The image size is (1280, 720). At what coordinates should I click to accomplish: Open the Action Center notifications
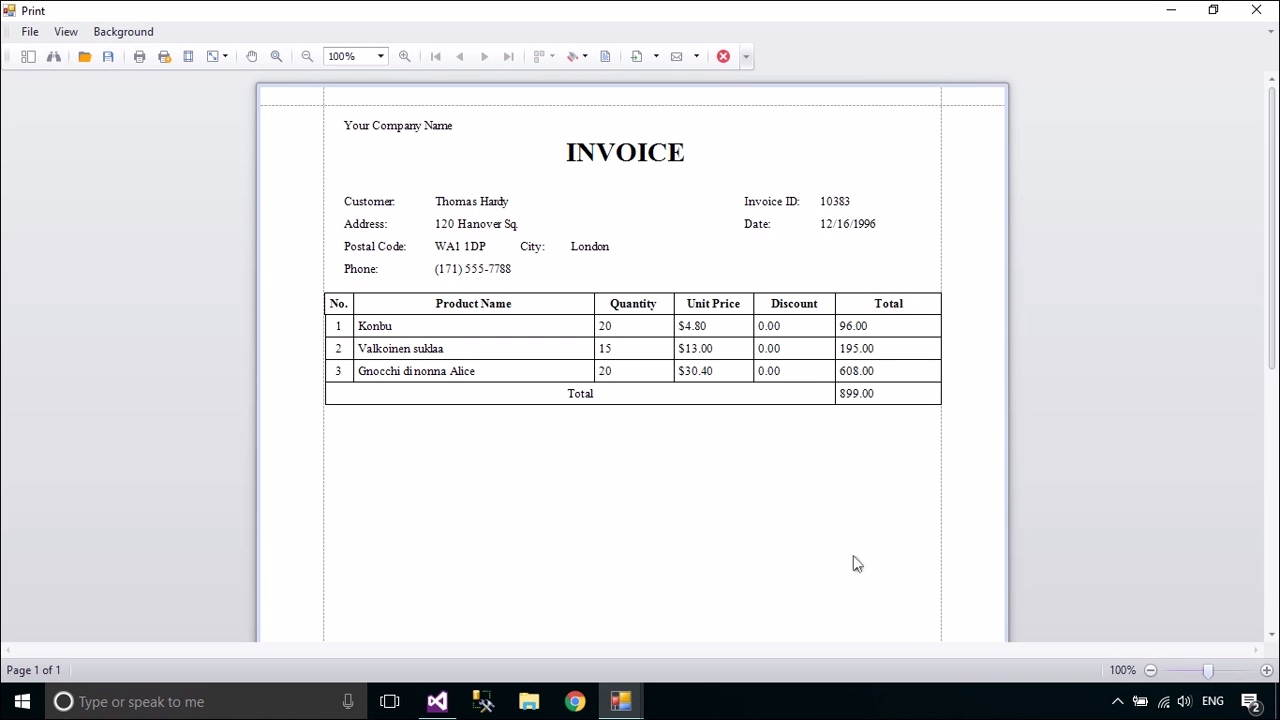point(1250,701)
